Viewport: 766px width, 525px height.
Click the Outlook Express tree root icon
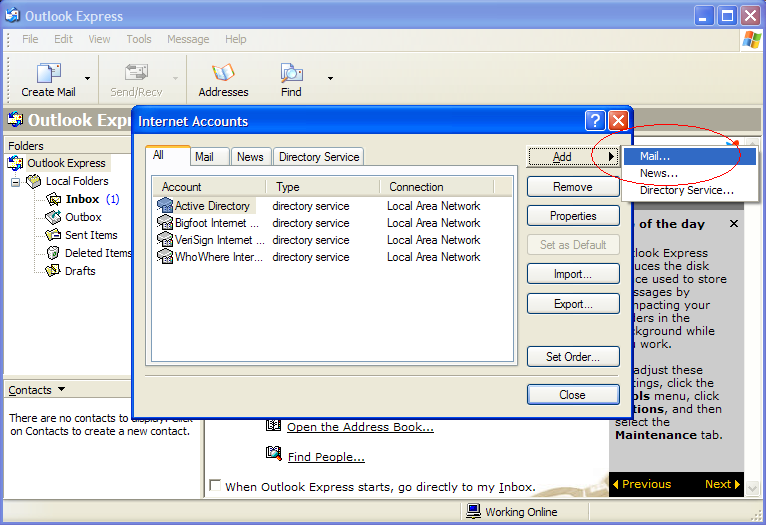(x=15, y=163)
